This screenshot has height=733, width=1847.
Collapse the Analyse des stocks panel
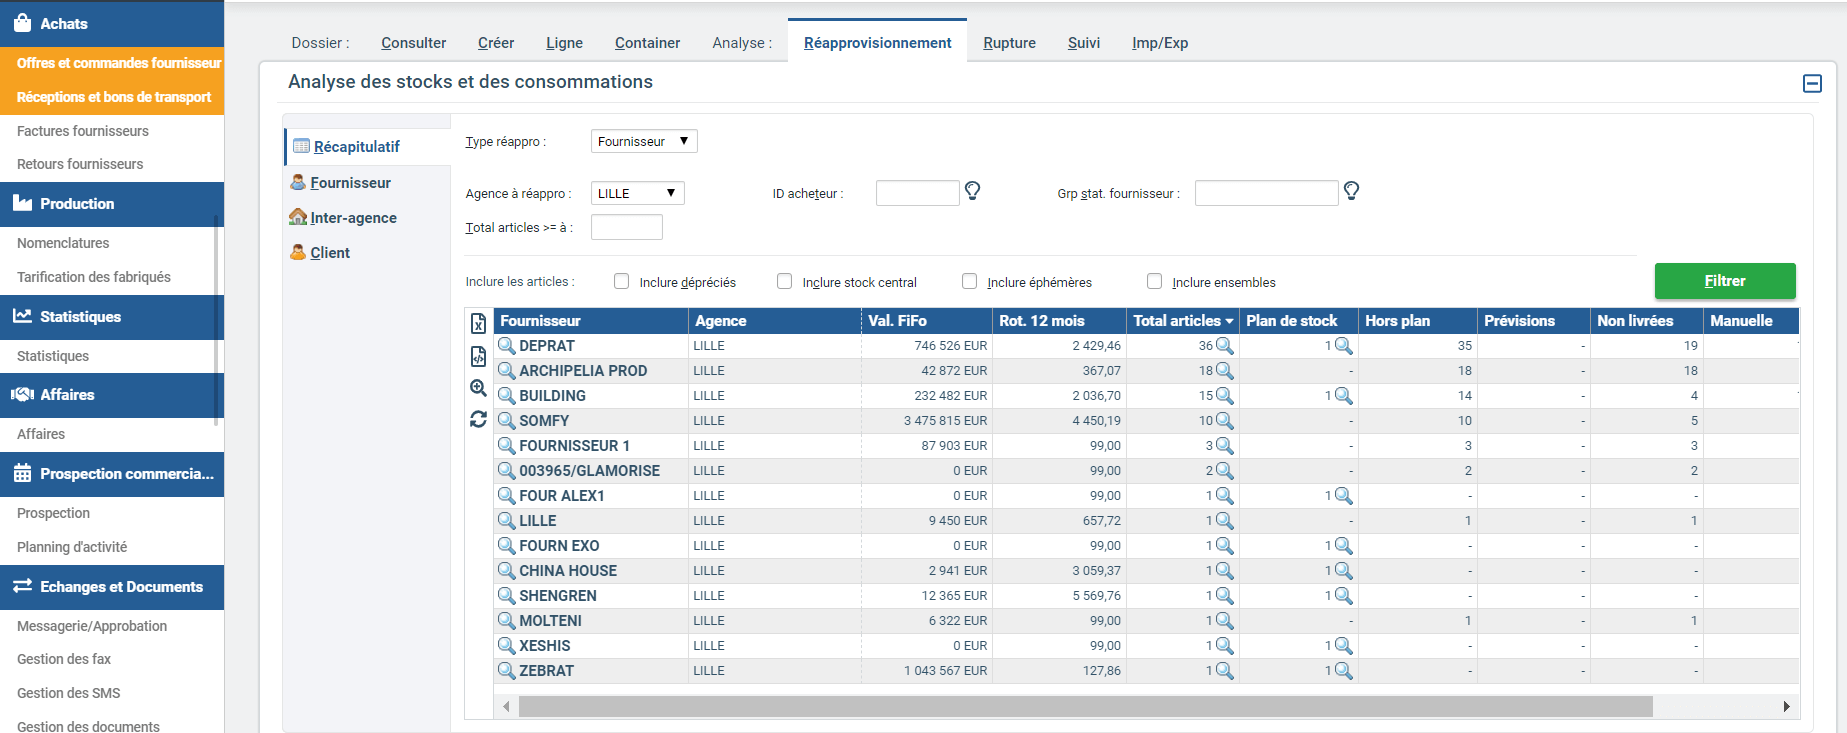tap(1812, 84)
